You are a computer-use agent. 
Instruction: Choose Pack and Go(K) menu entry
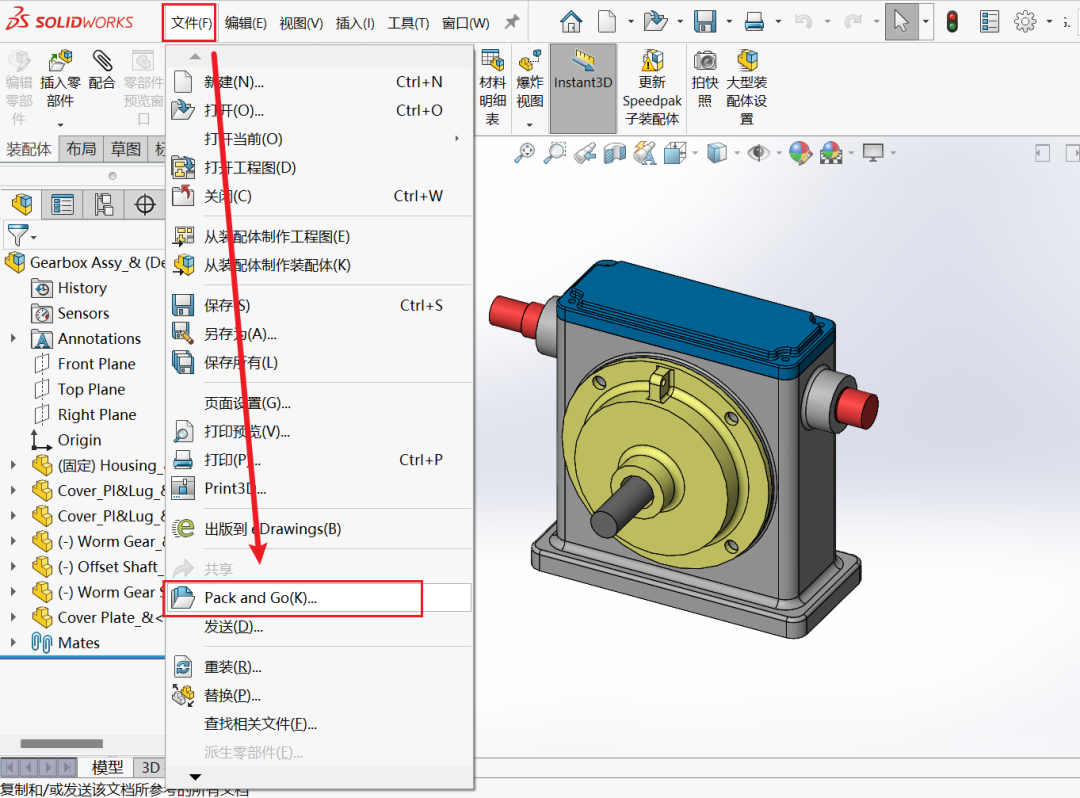pos(260,598)
